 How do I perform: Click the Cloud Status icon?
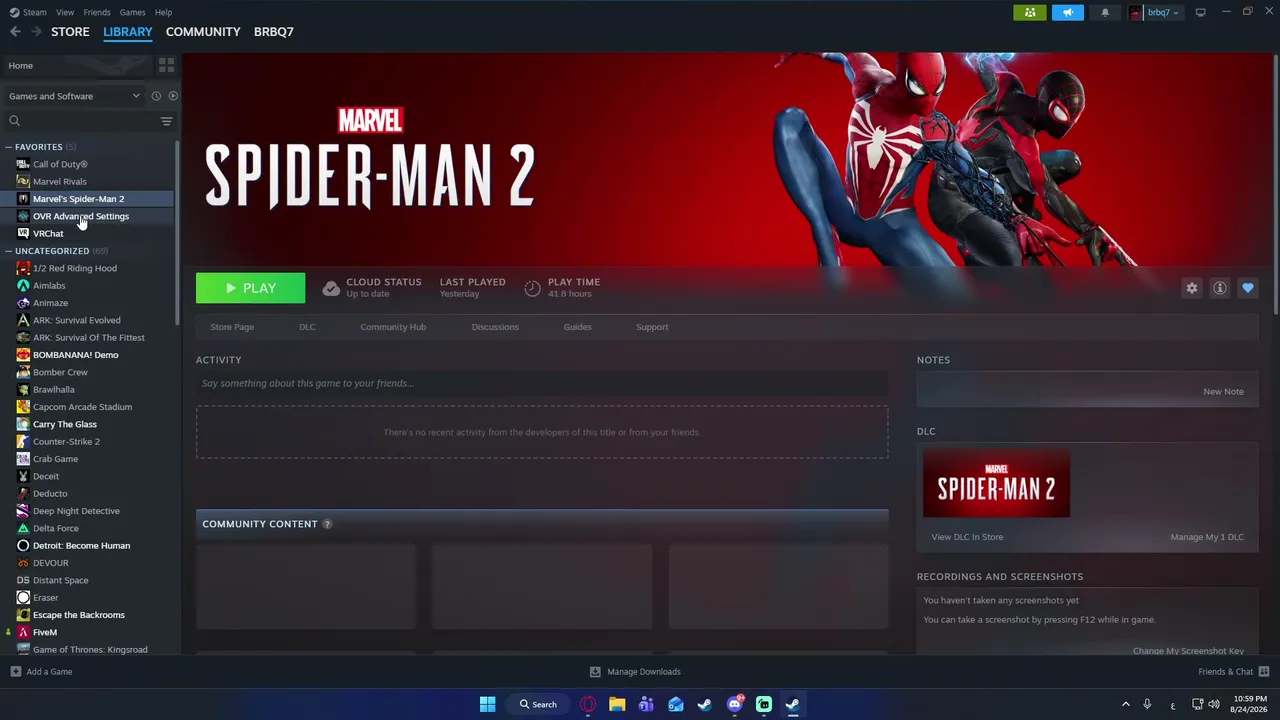coord(331,288)
